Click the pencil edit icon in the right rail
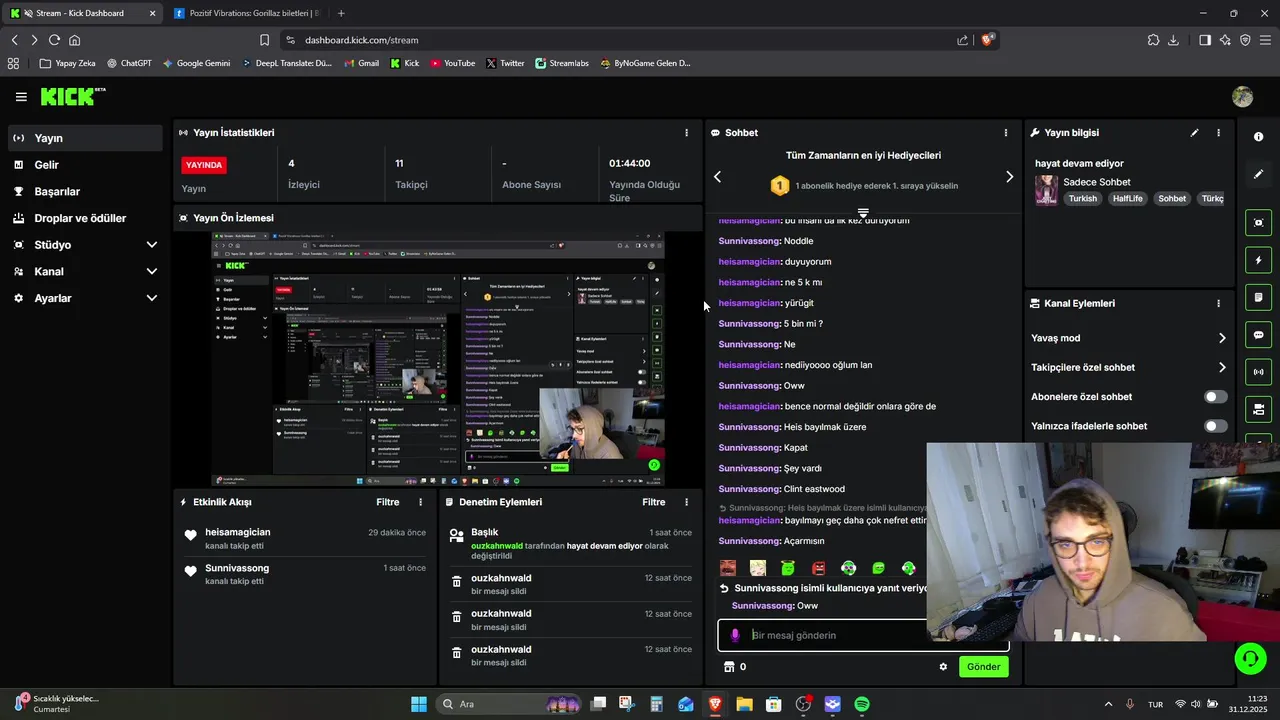 click(x=1258, y=174)
